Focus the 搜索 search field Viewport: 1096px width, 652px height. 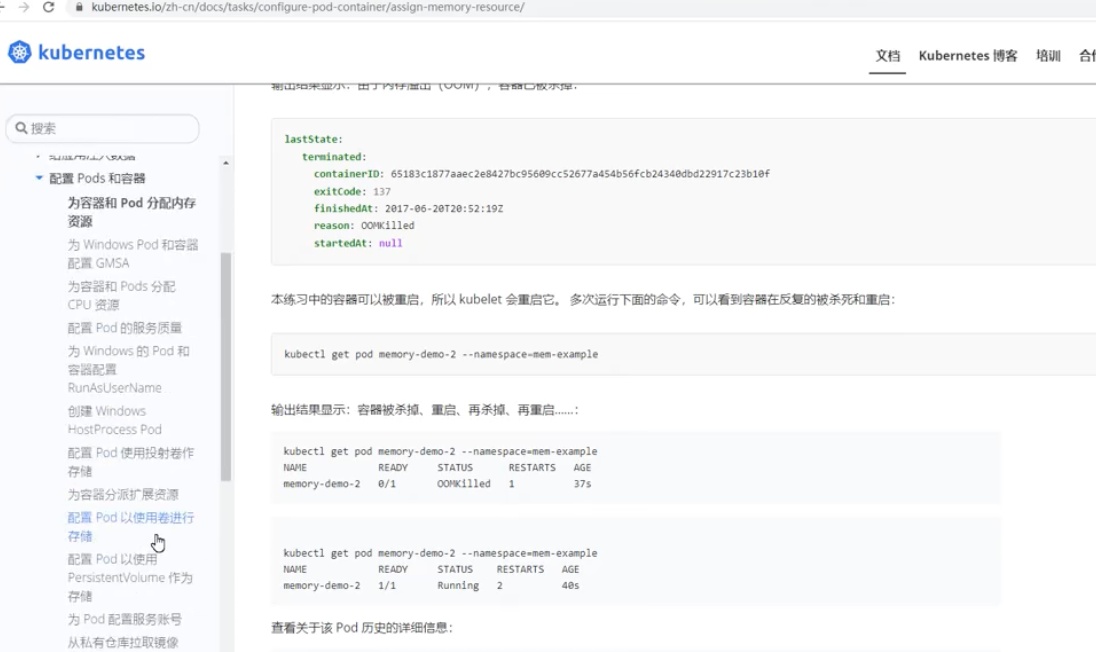click(x=103, y=129)
